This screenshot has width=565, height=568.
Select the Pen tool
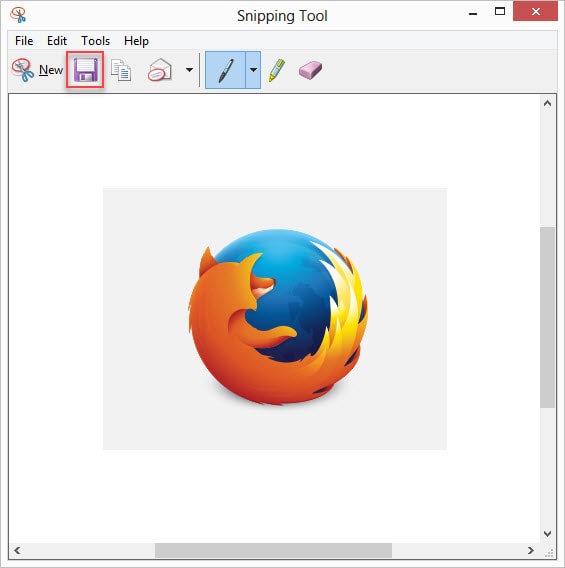point(226,70)
